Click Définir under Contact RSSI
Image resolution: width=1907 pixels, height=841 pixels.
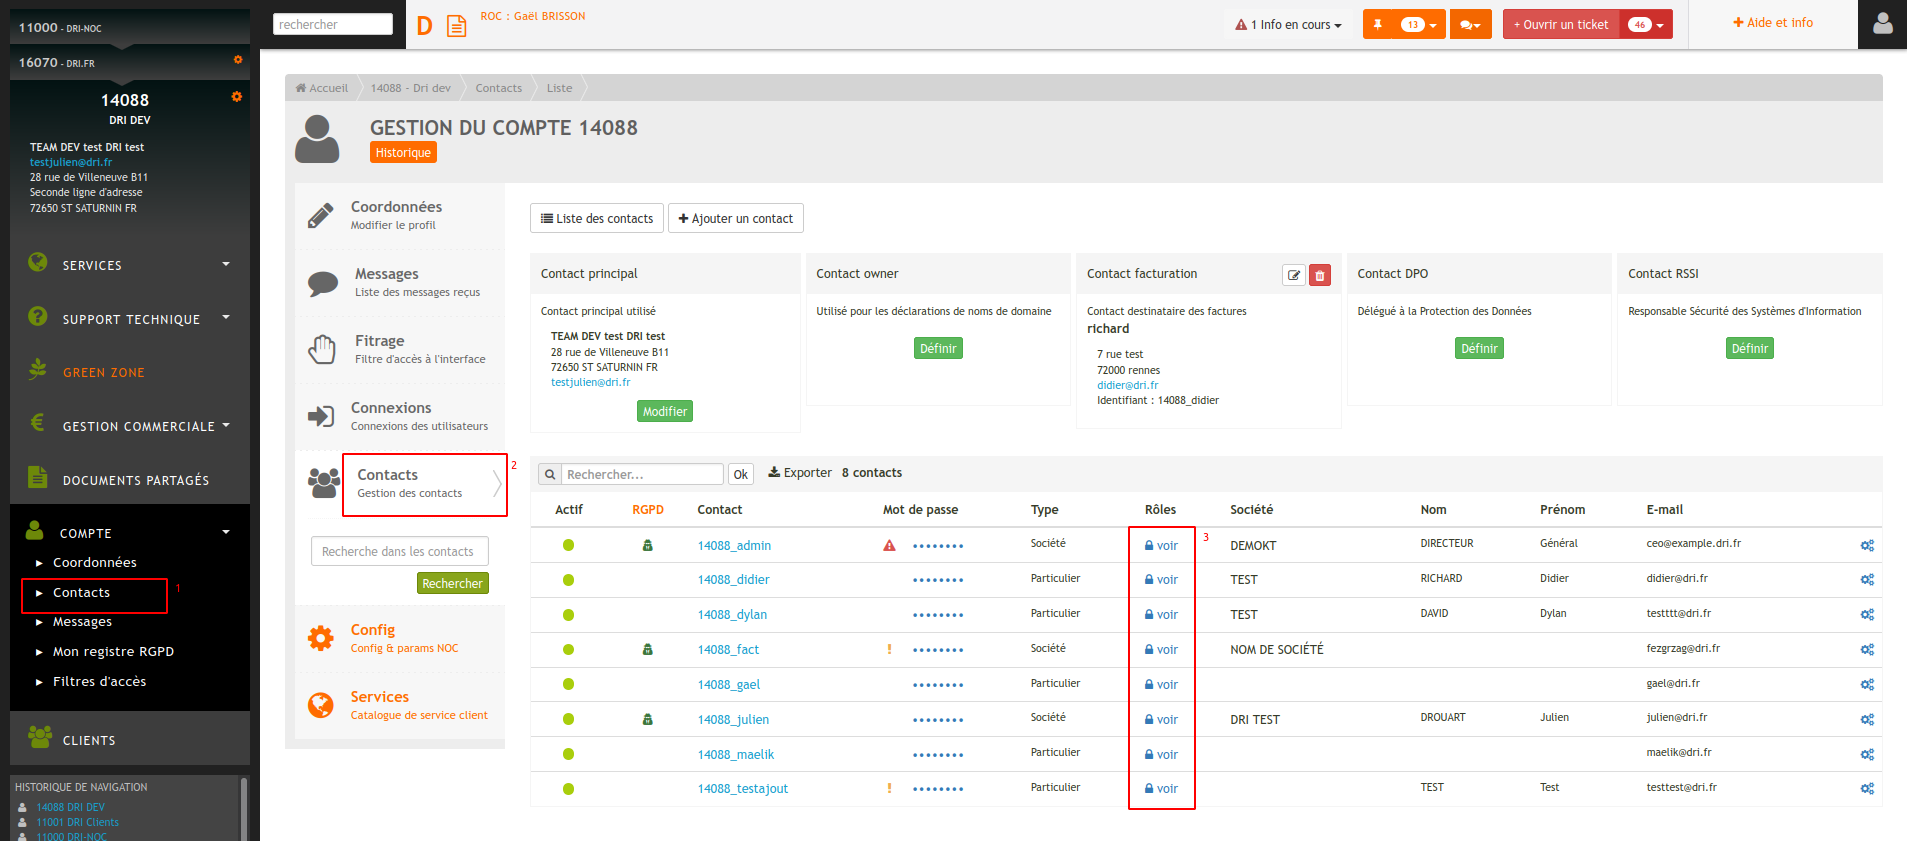(x=1750, y=348)
